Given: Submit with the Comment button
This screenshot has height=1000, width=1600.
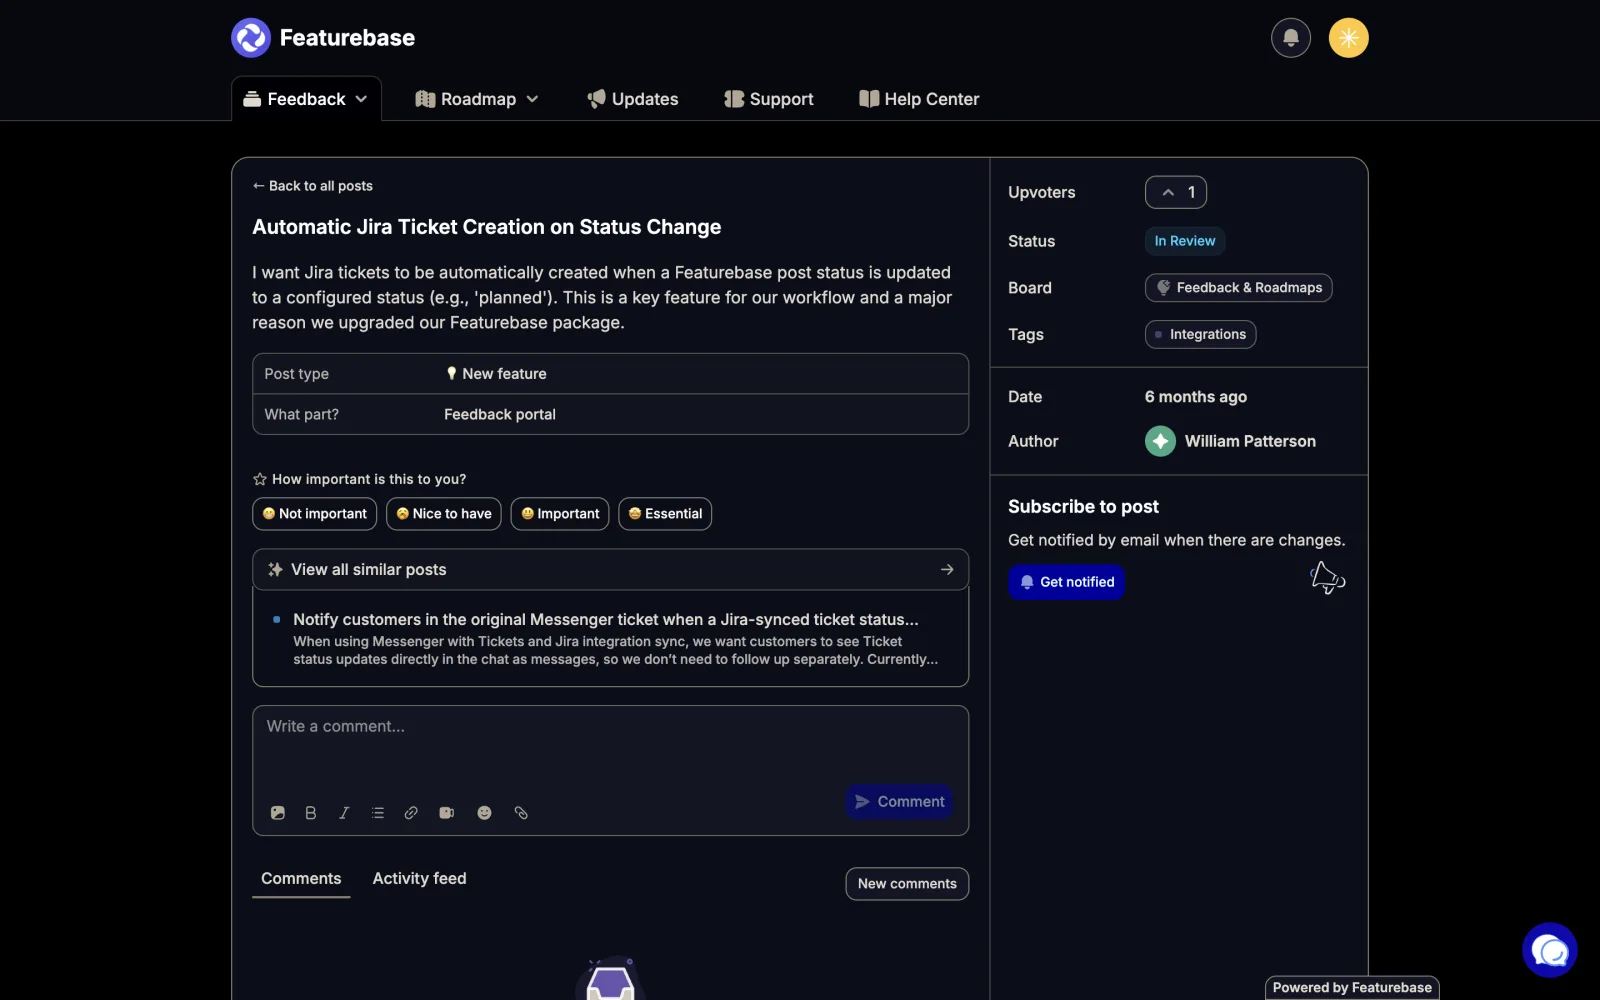Looking at the screenshot, I should click(x=900, y=802).
